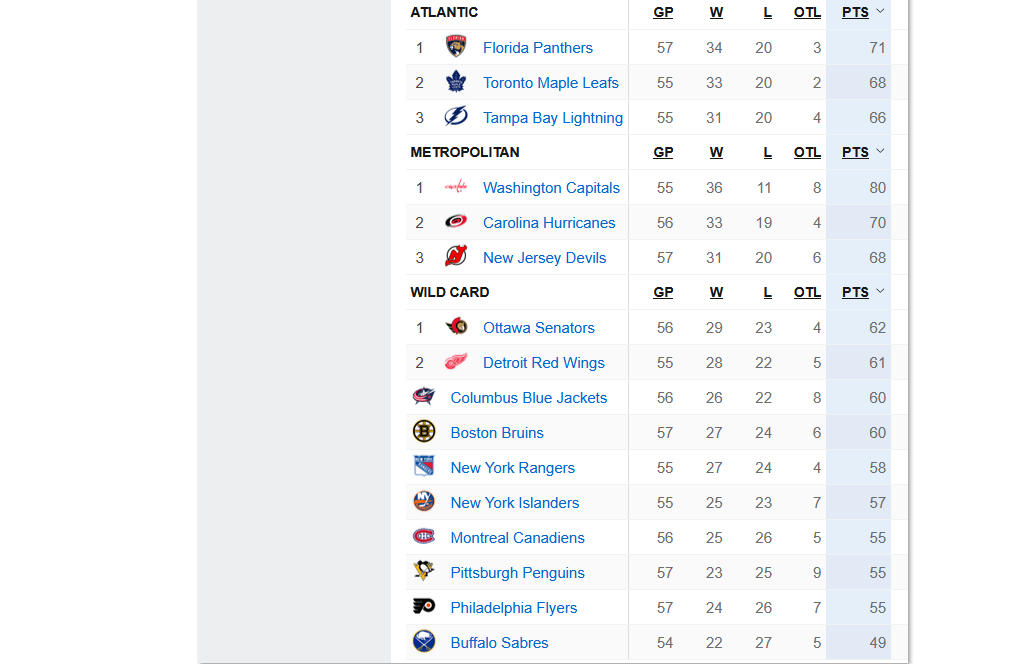Toggle PTS sort arrow in Metropolitan header
This screenshot has height=664, width=1033.
[880, 152]
